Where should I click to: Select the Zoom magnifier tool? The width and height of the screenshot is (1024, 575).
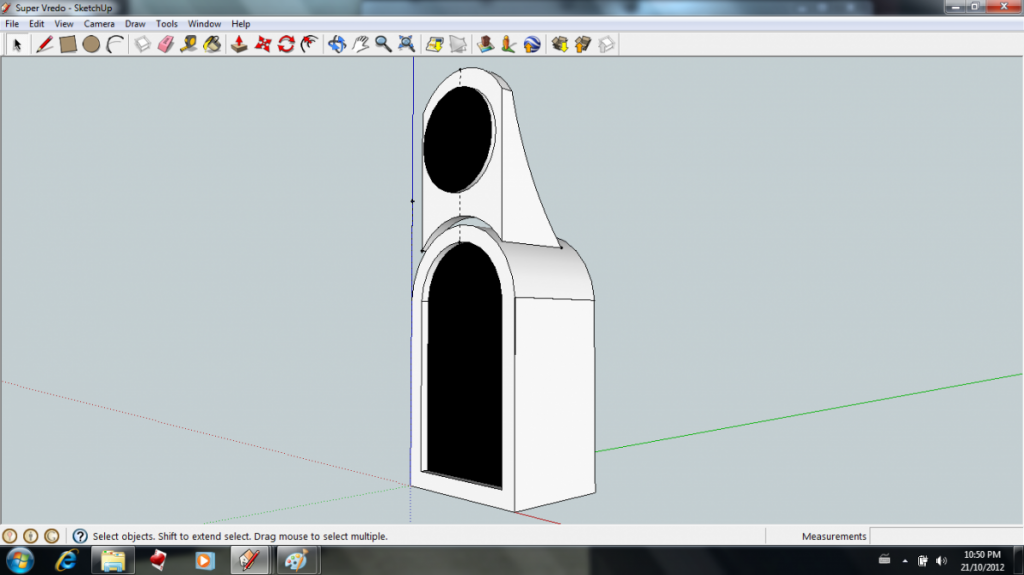click(383, 44)
